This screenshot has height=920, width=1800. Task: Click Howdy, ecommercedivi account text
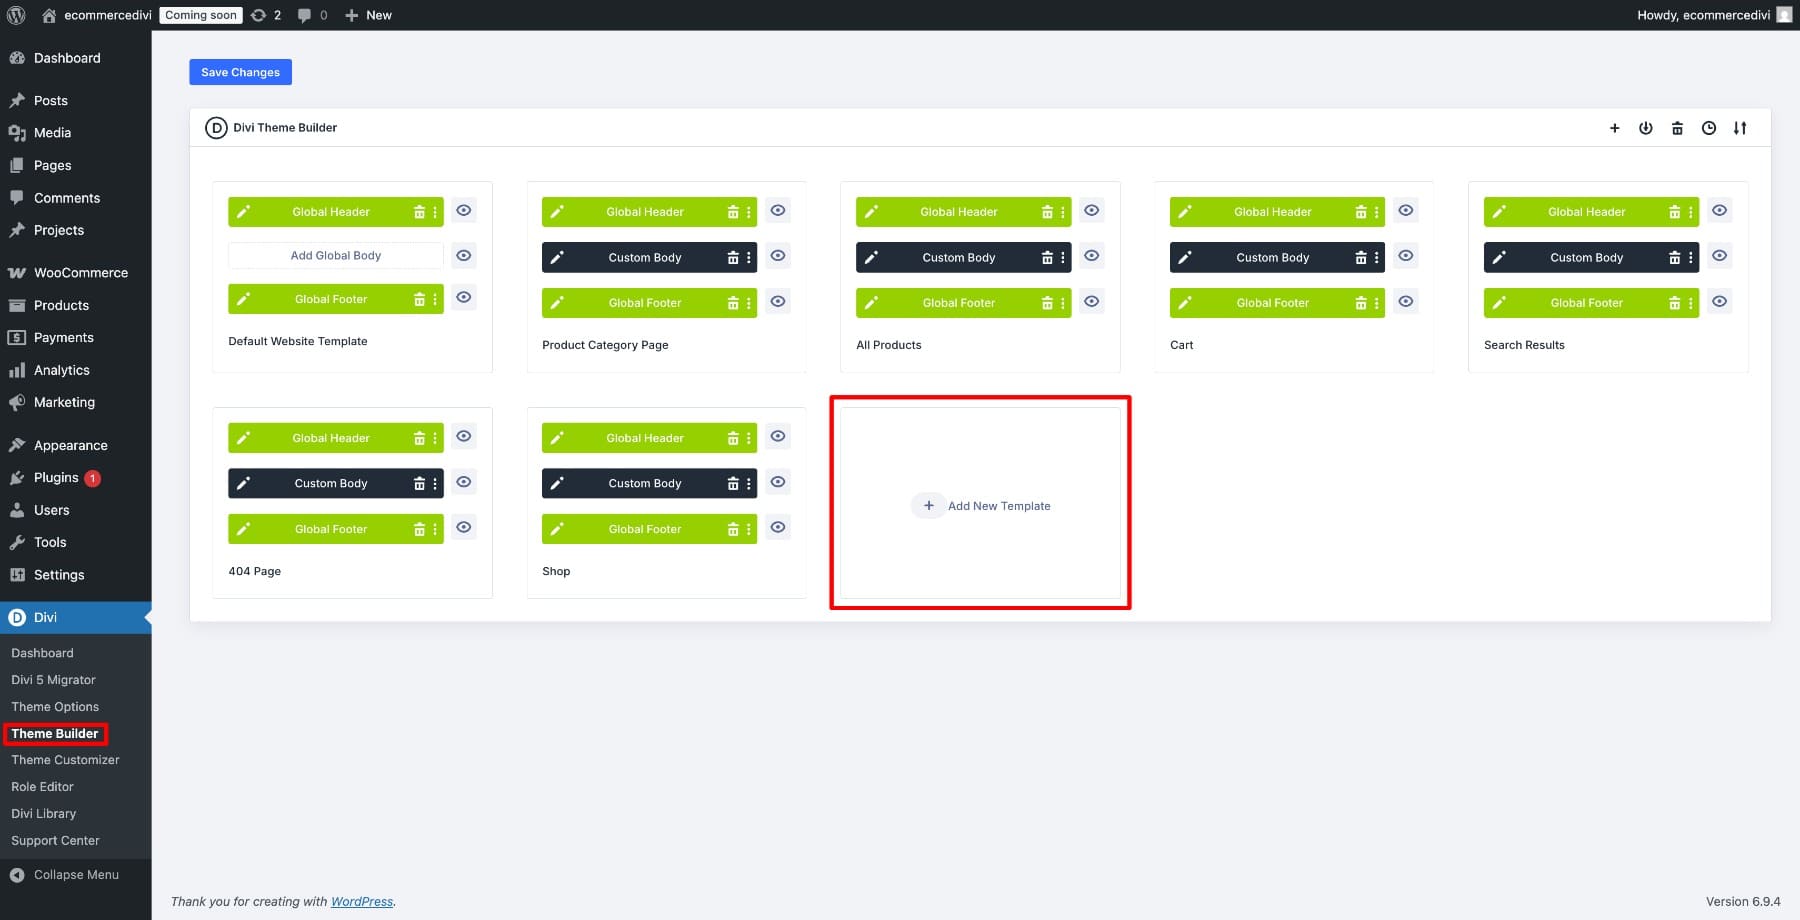[1704, 15]
